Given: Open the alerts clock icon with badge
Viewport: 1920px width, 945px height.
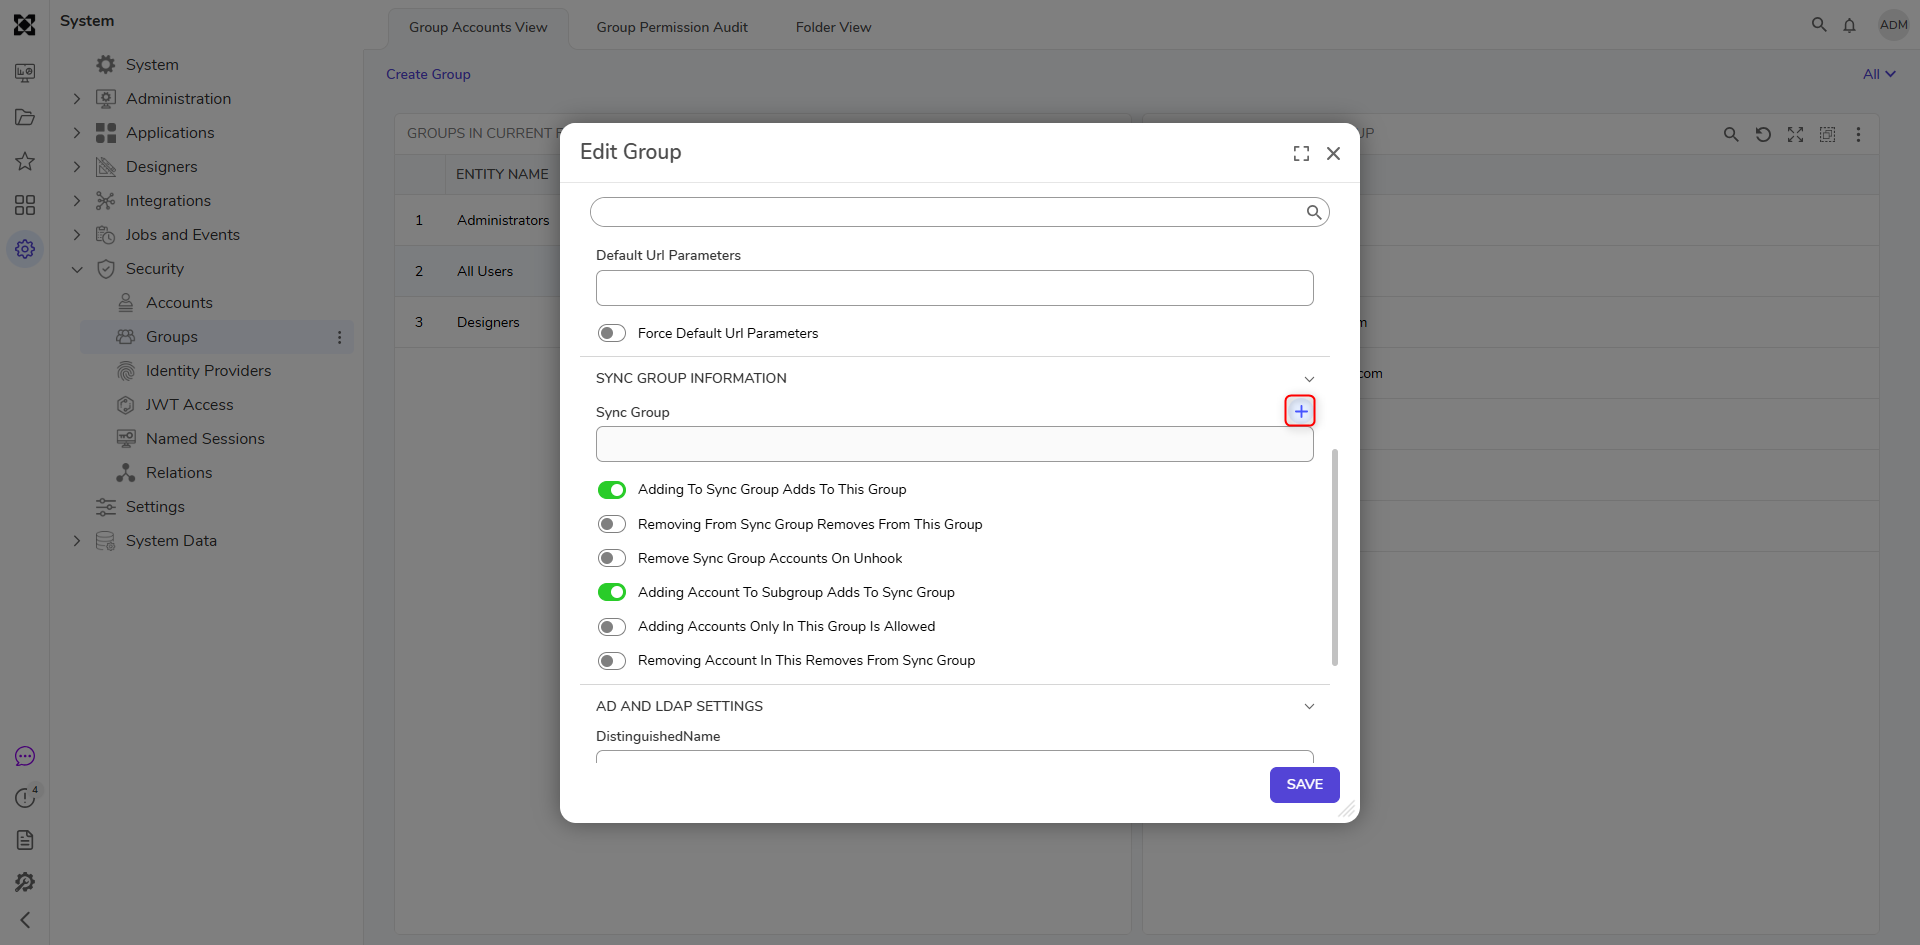Looking at the screenshot, I should (25, 798).
